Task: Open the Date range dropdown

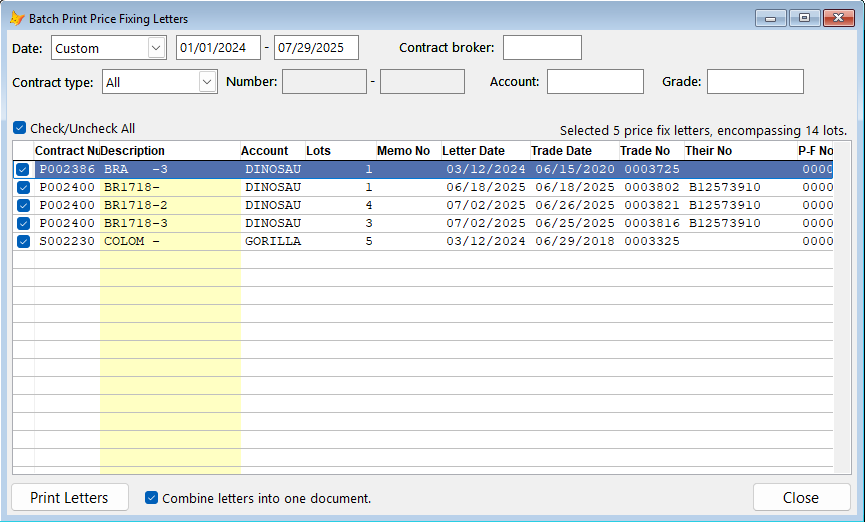Action: tap(157, 48)
